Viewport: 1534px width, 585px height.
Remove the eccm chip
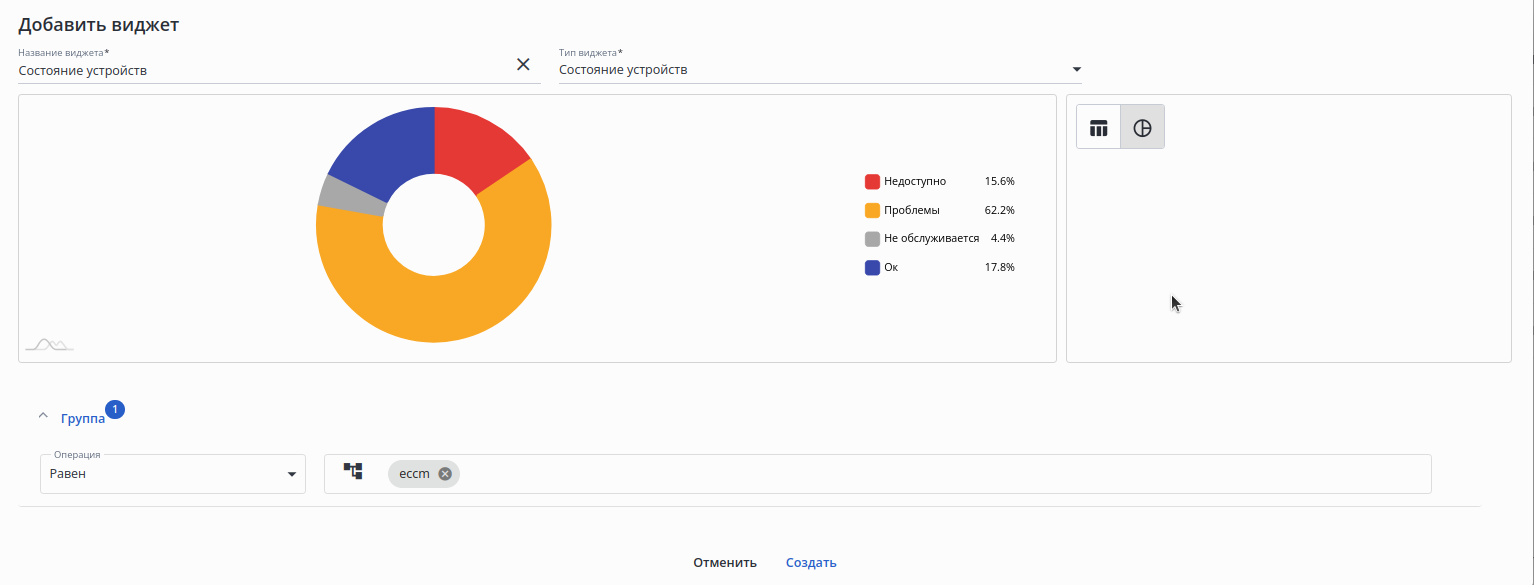tap(445, 474)
